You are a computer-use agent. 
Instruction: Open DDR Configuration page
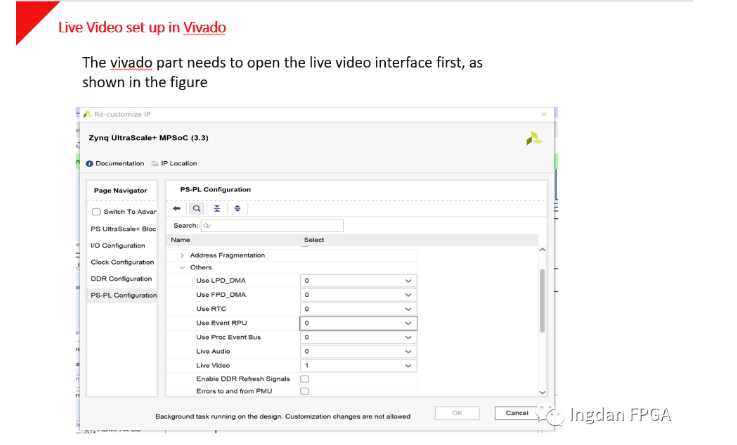click(x=121, y=279)
